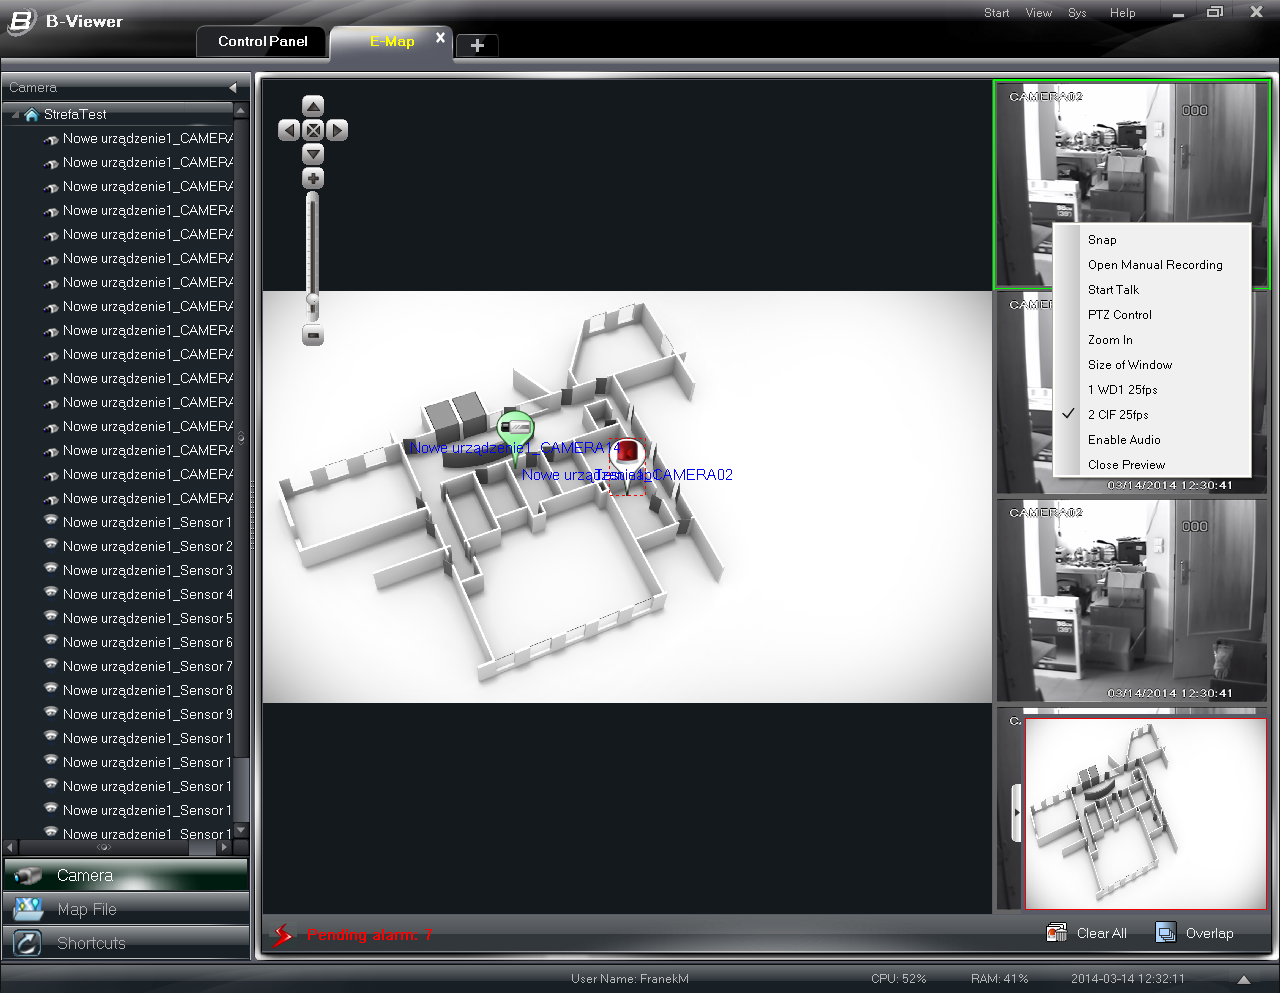Click the B-Viewer logo icon
1280x993 pixels.
coord(21,21)
